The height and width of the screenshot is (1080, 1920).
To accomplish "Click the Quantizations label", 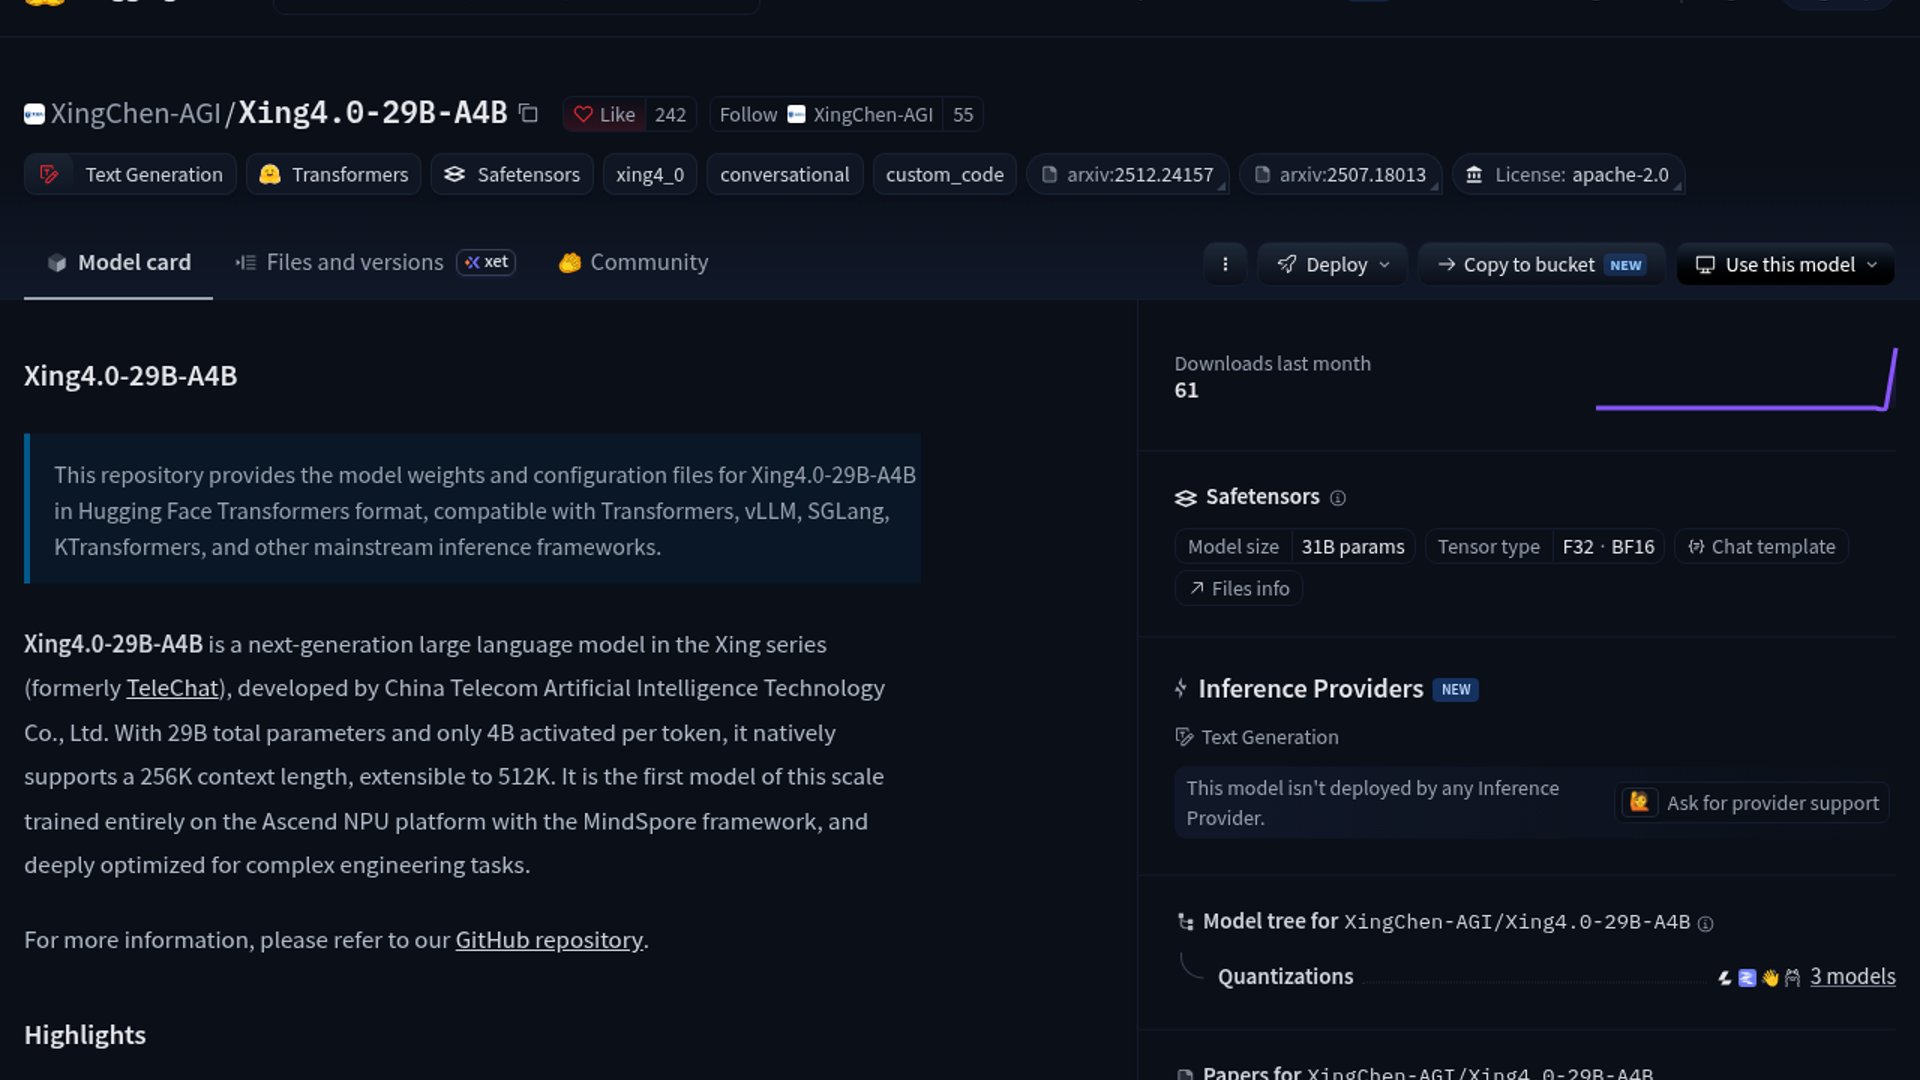I will point(1286,976).
